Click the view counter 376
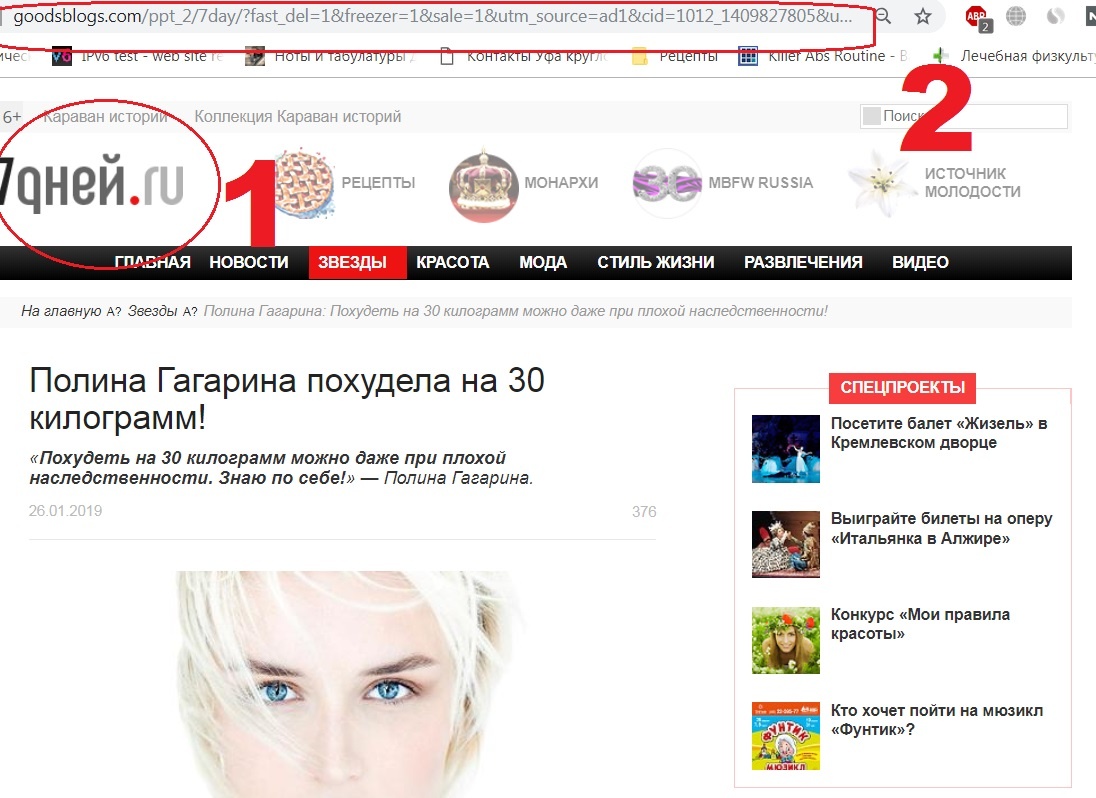 pos(644,512)
